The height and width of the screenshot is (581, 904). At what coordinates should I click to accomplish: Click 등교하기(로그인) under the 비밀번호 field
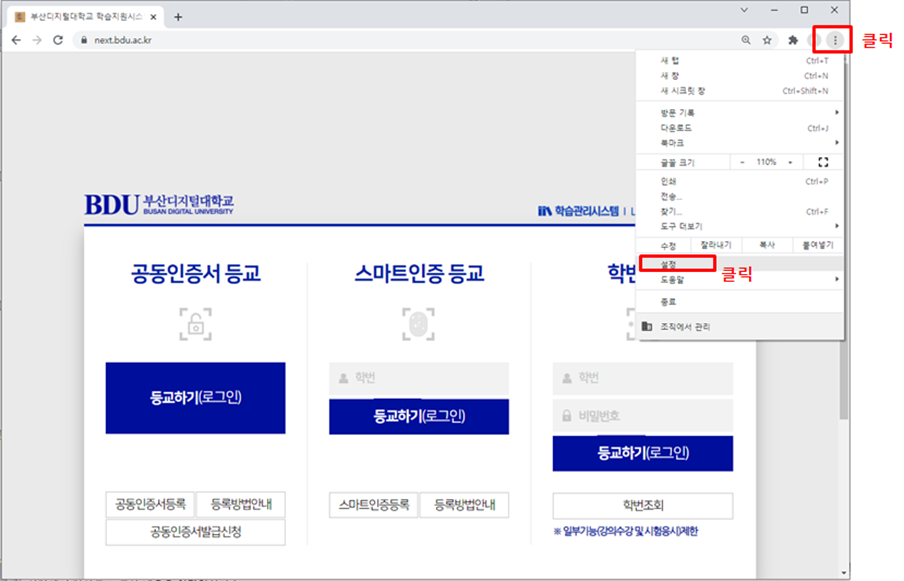click(643, 453)
